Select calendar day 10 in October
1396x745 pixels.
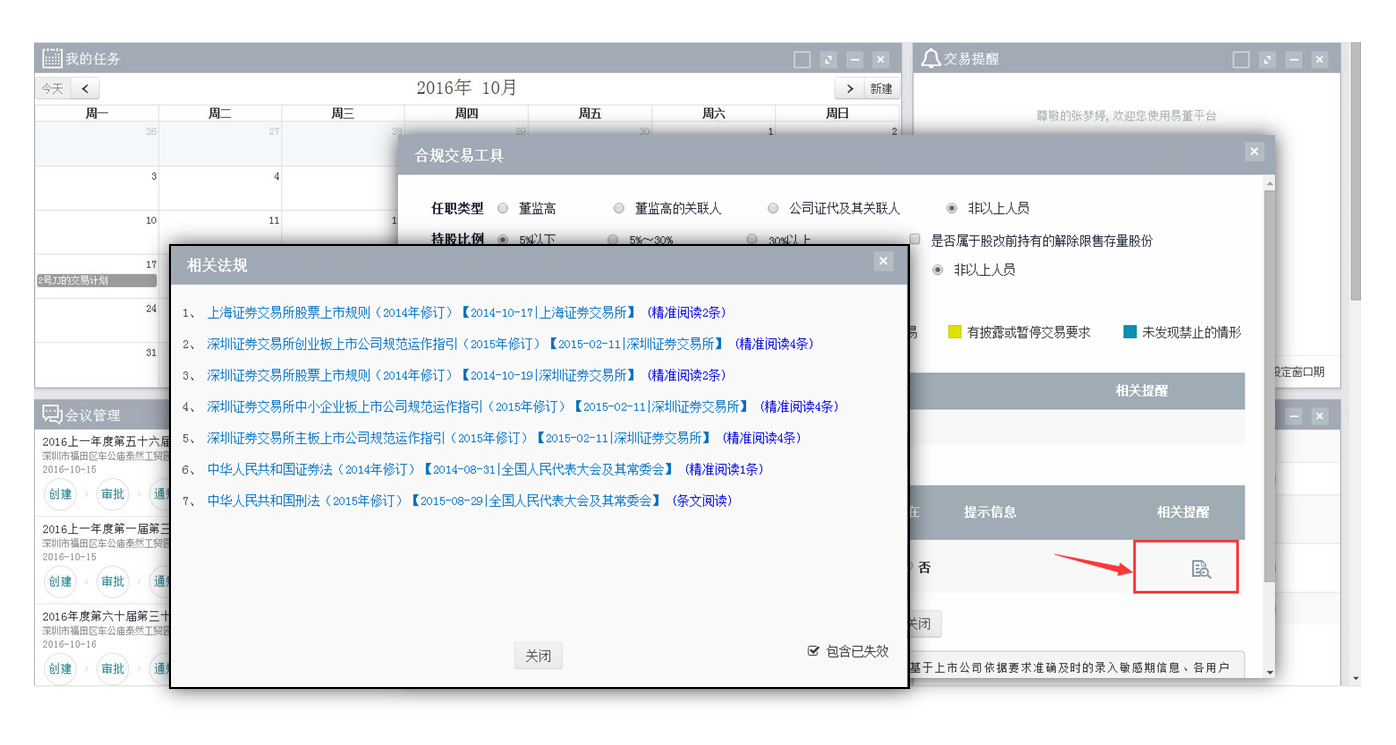point(97,232)
